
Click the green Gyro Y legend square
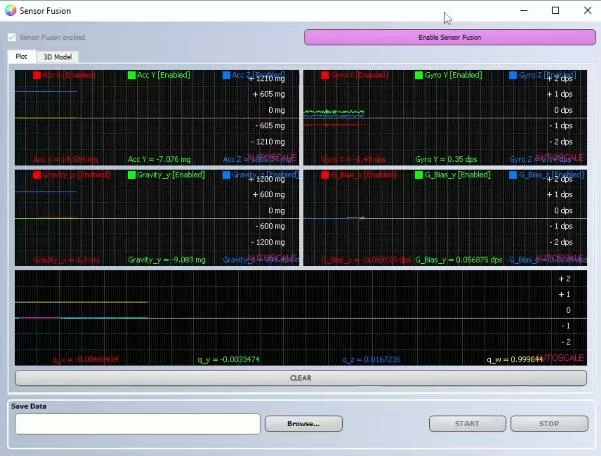(x=419, y=75)
